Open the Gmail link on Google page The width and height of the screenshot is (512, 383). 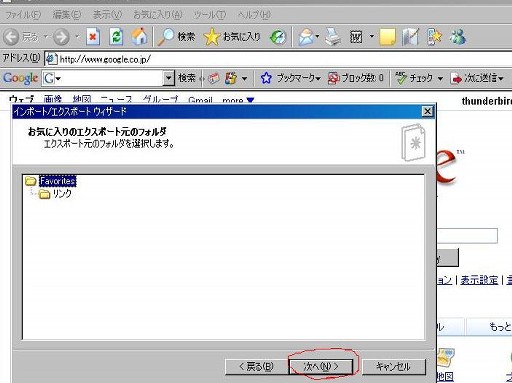pyautogui.click(x=200, y=100)
